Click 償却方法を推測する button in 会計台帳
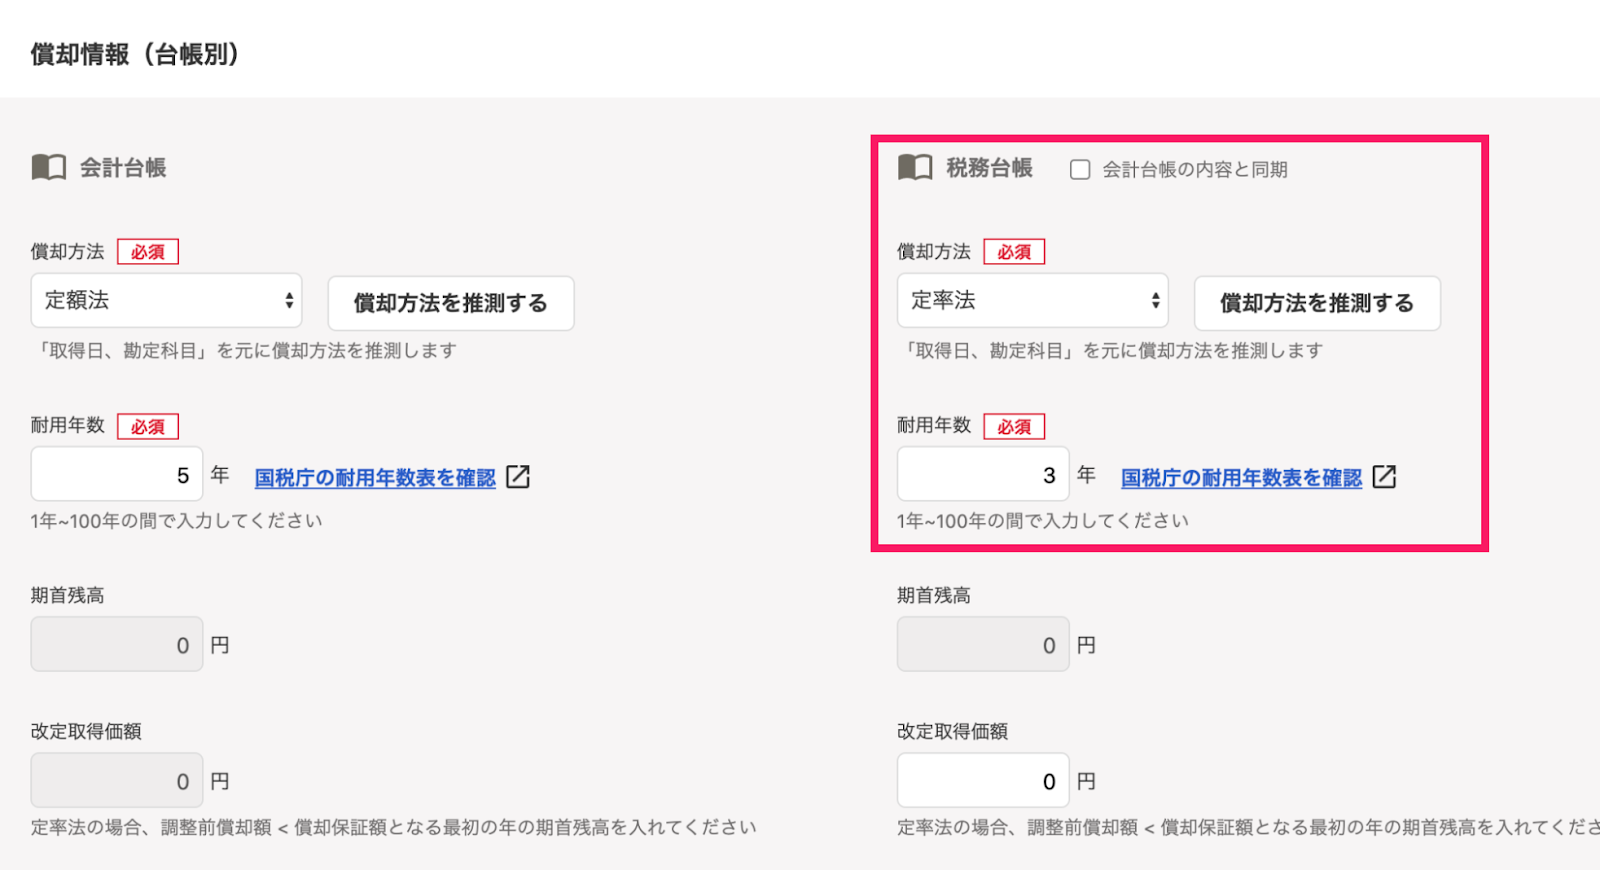1600x870 pixels. (451, 303)
